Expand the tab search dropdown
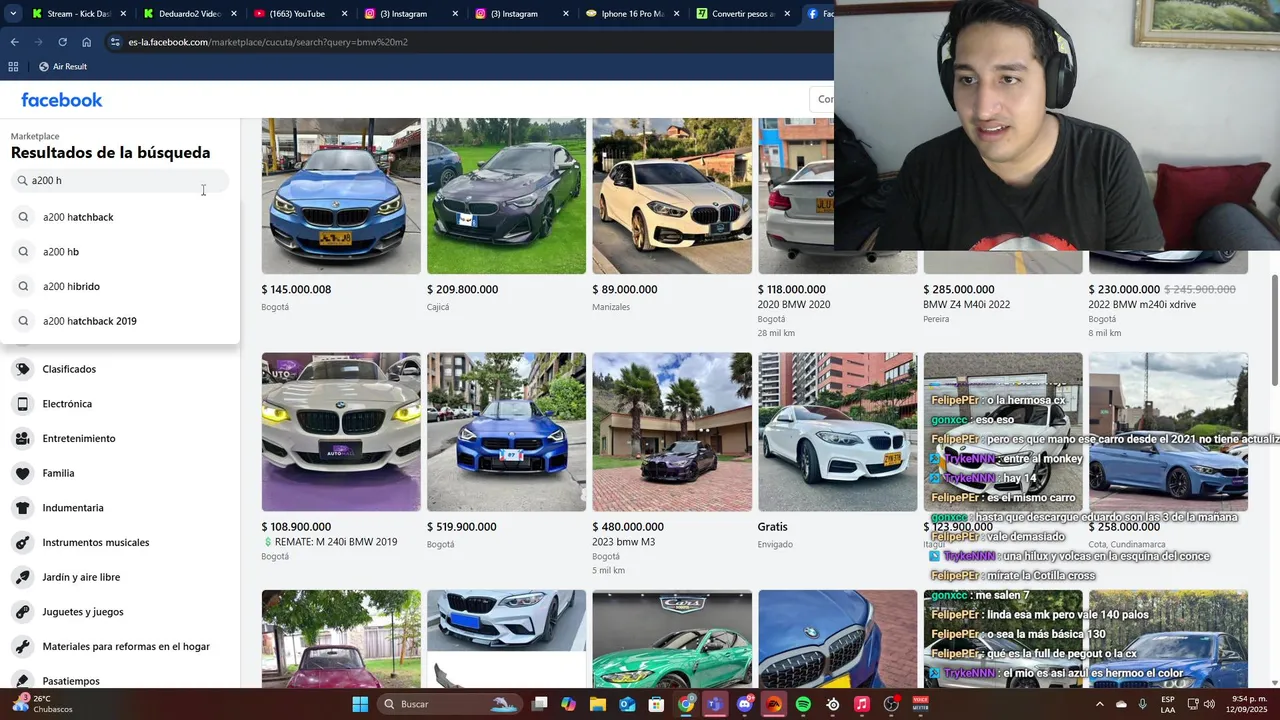The width and height of the screenshot is (1280, 720). coord(13,13)
